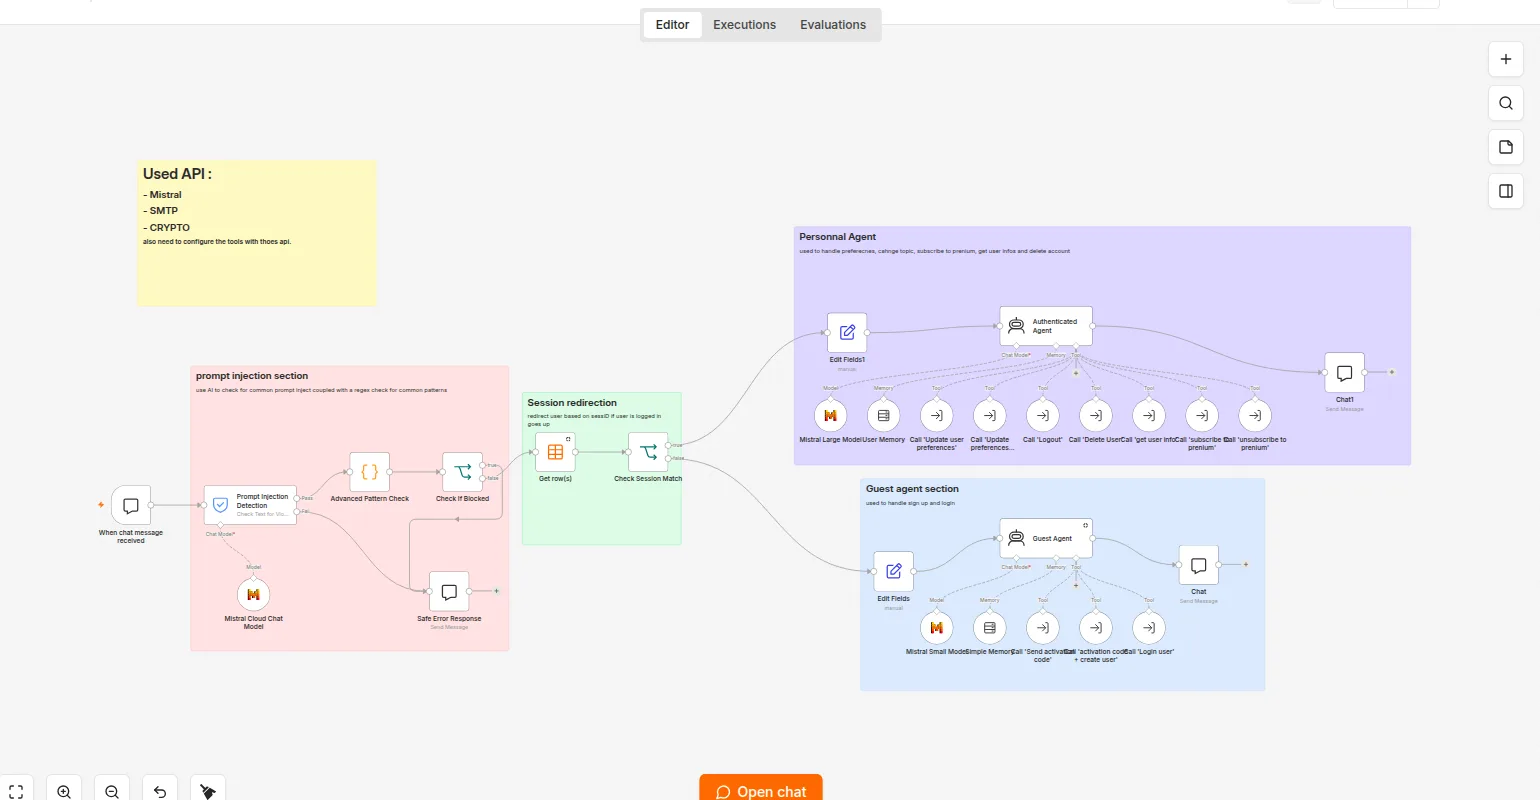Select the Check Session Match node

coord(648,452)
